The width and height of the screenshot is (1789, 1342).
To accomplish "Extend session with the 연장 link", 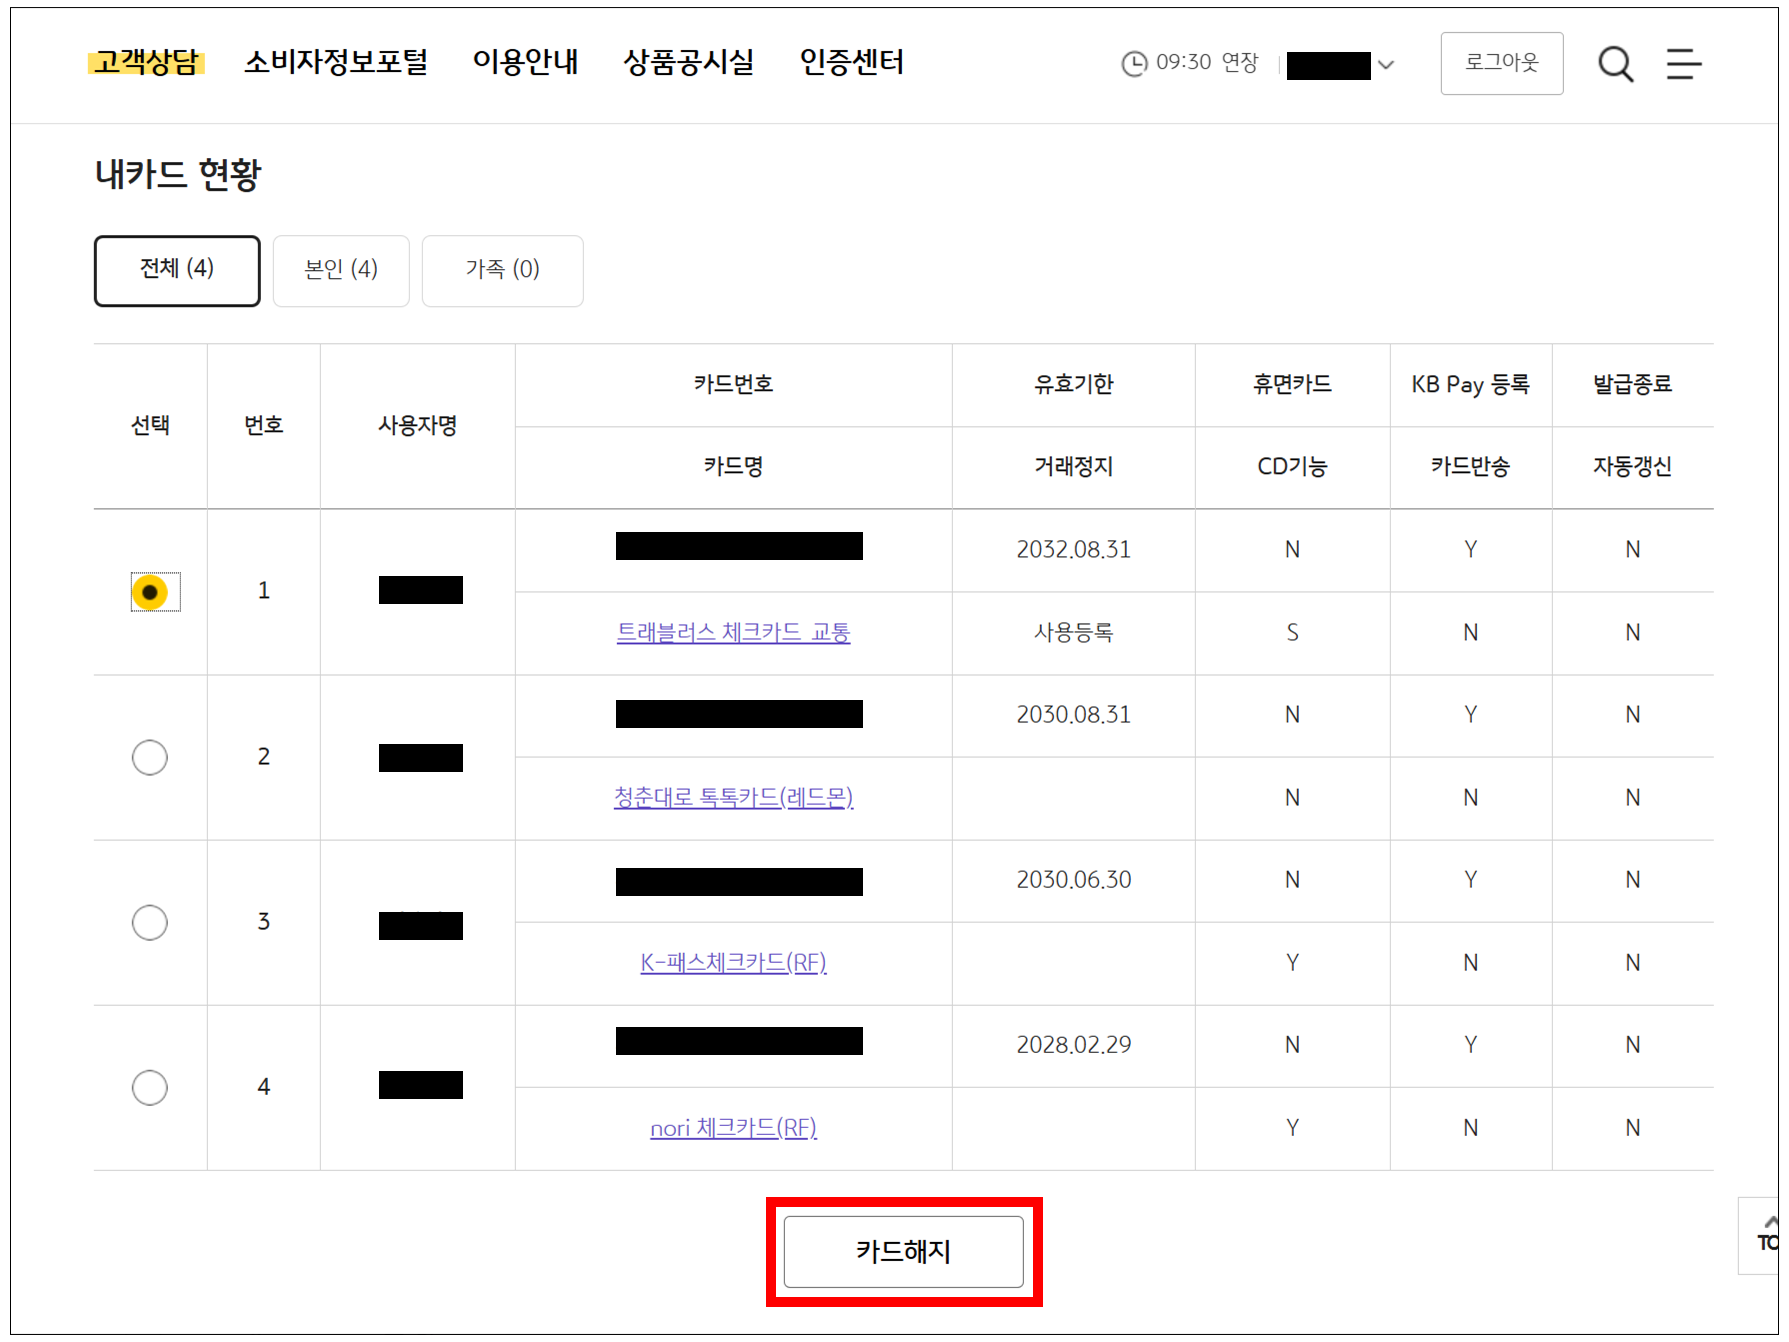I will click(1240, 63).
